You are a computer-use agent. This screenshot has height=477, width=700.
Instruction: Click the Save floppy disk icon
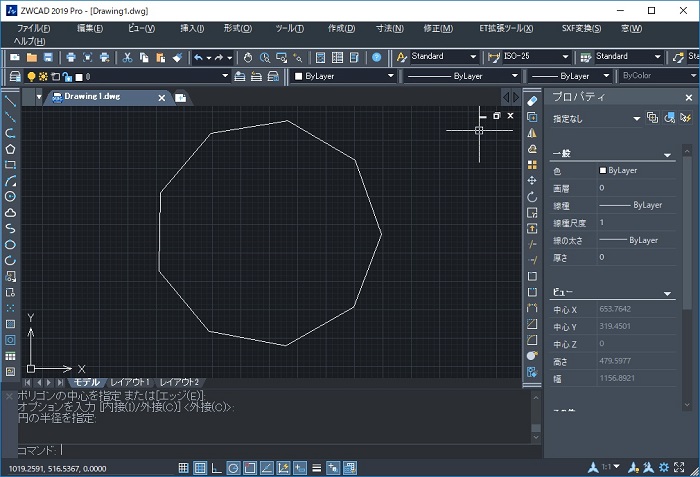[x=48, y=58]
